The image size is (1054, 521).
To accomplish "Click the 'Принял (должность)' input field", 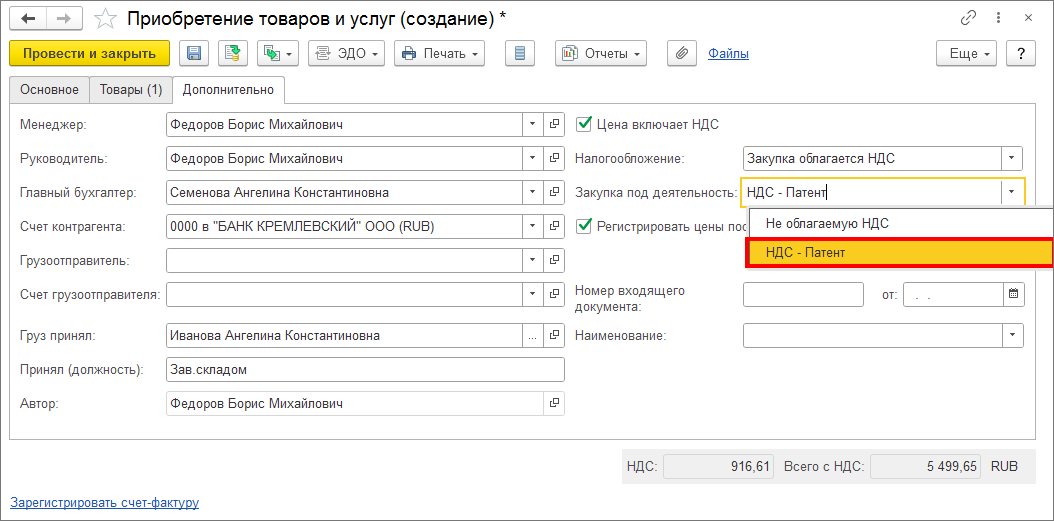I will click(365, 370).
